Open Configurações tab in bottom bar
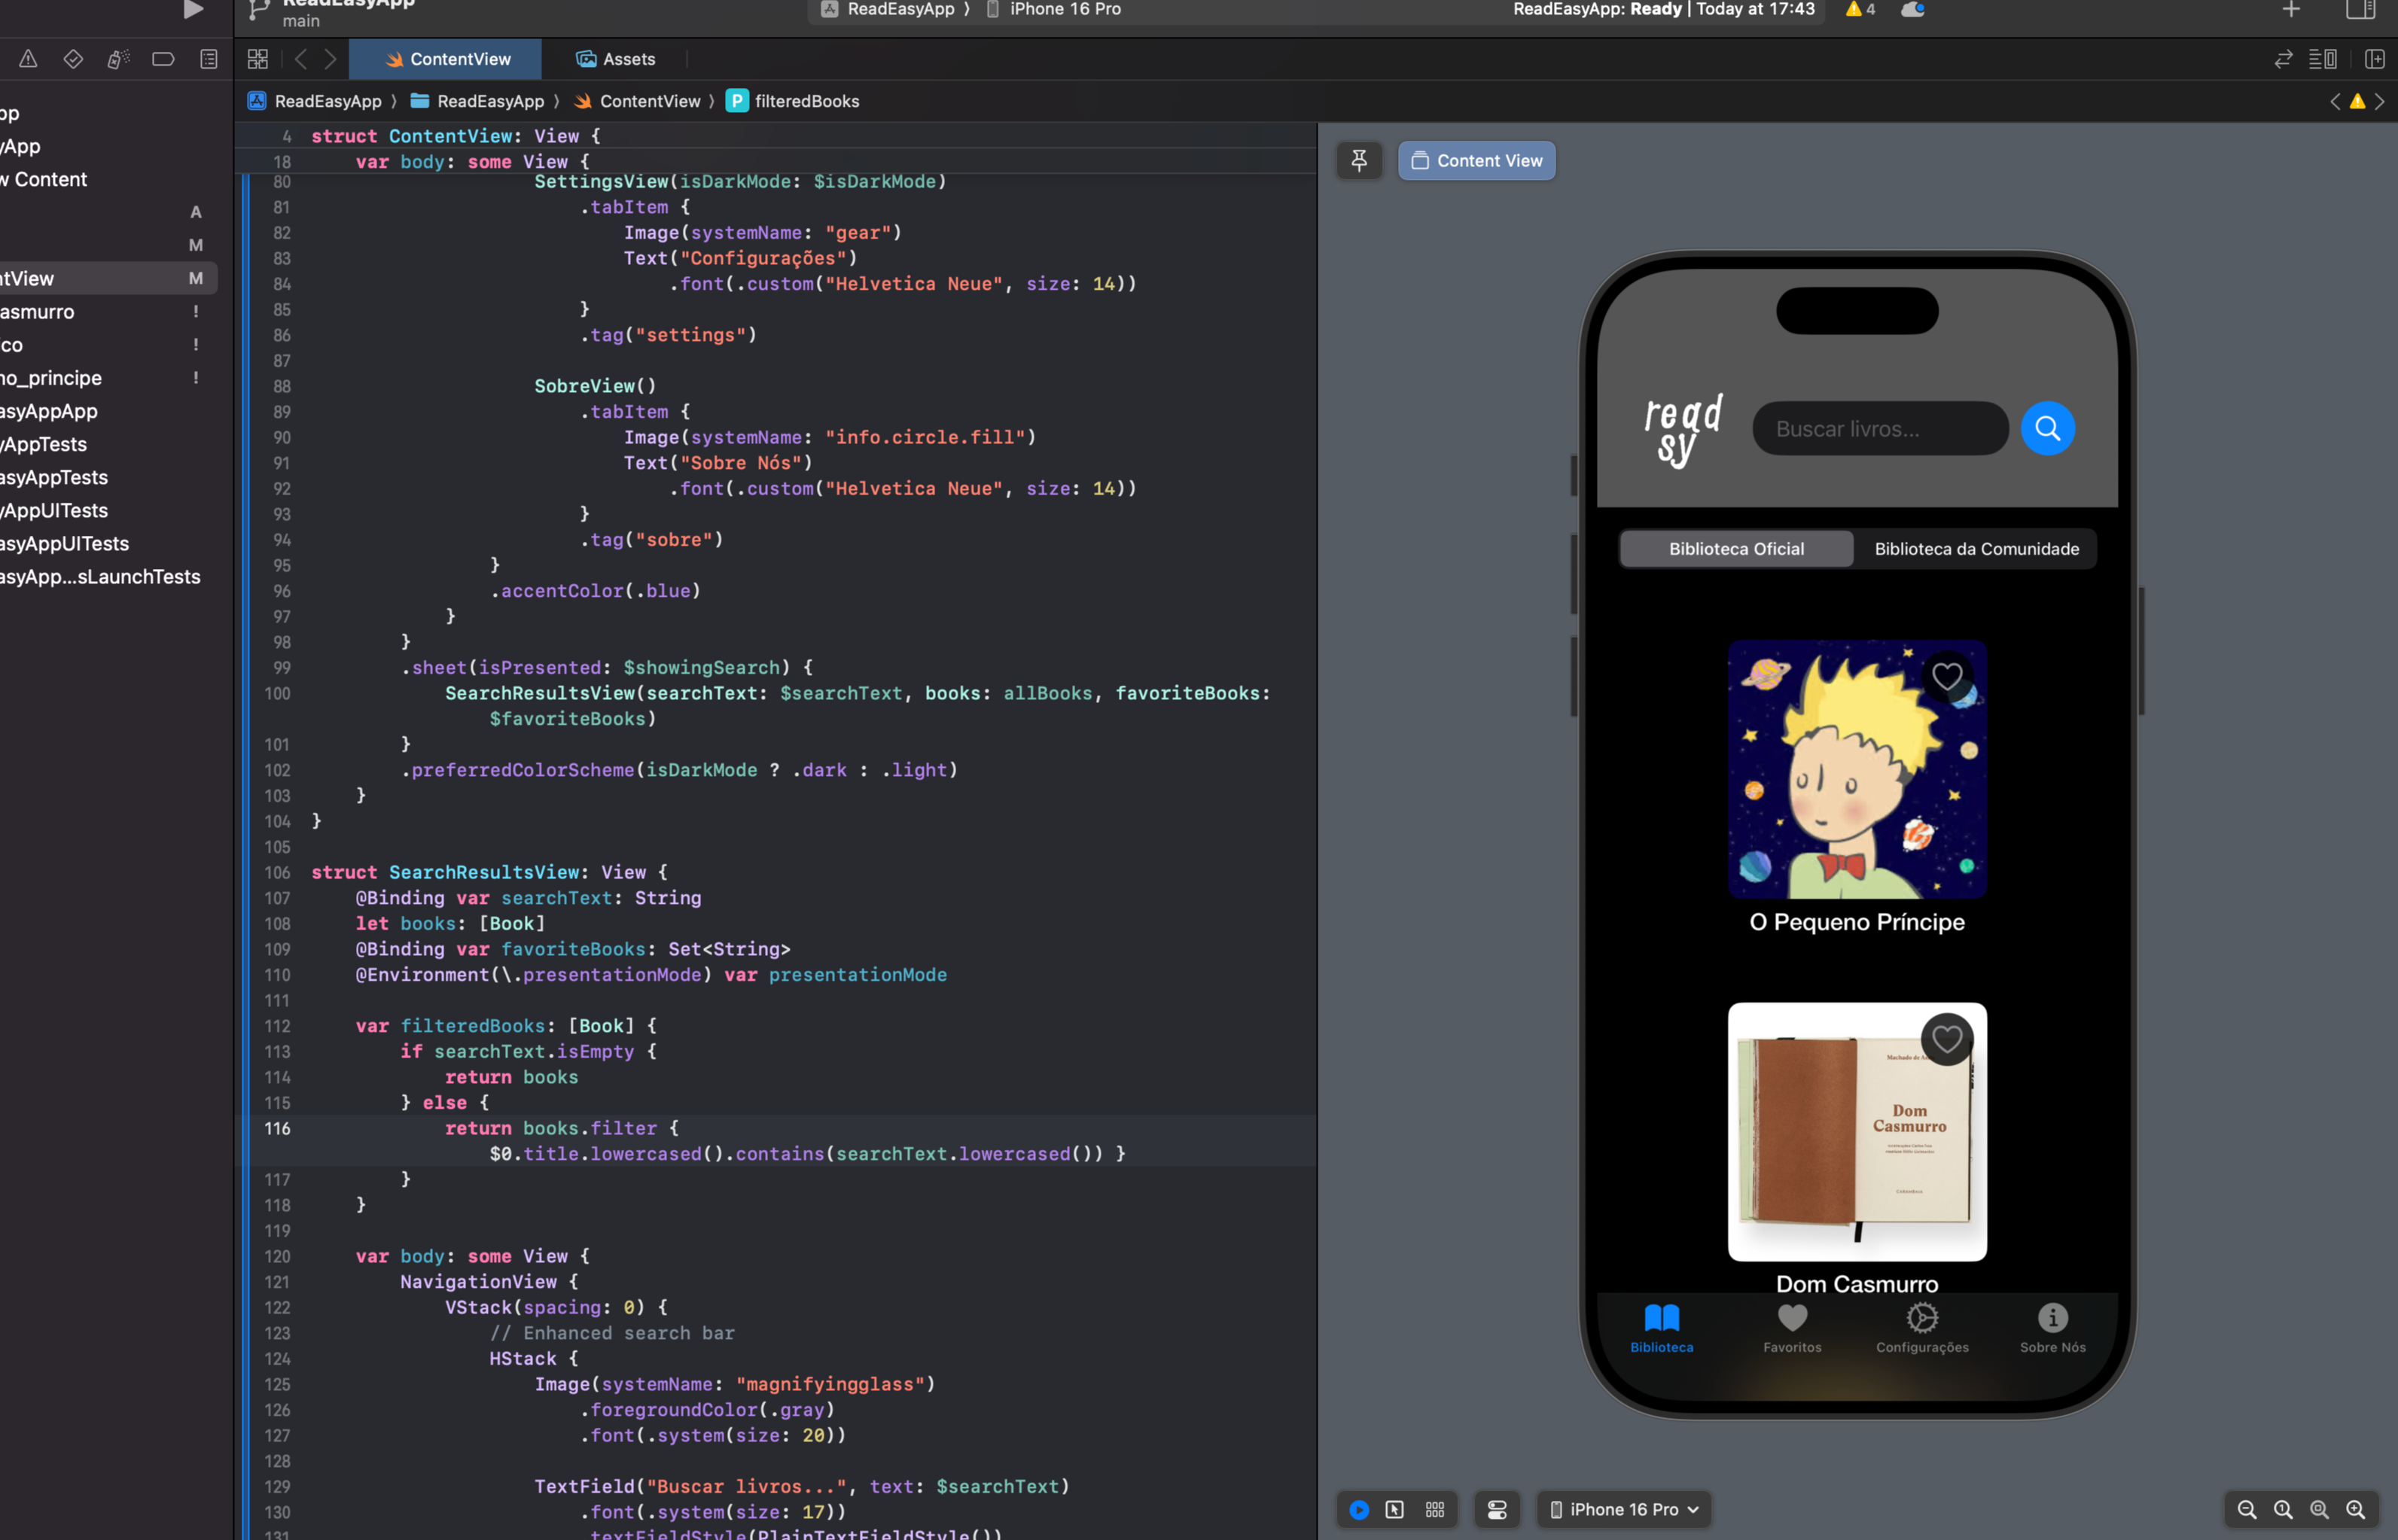 [1923, 1327]
